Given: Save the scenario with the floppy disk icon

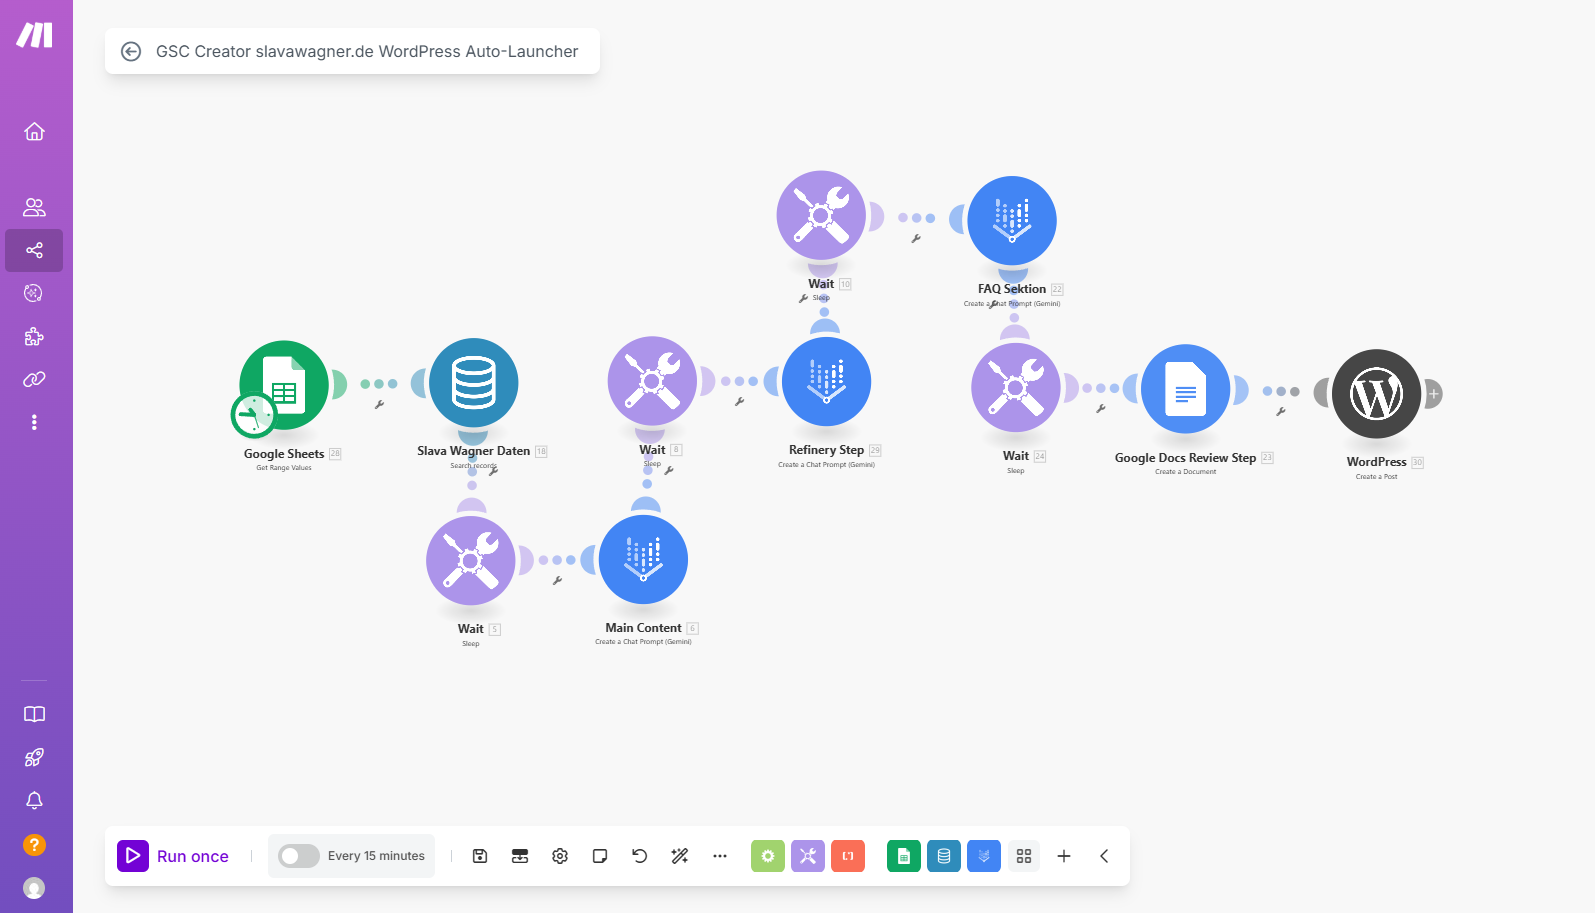Looking at the screenshot, I should [x=480, y=856].
